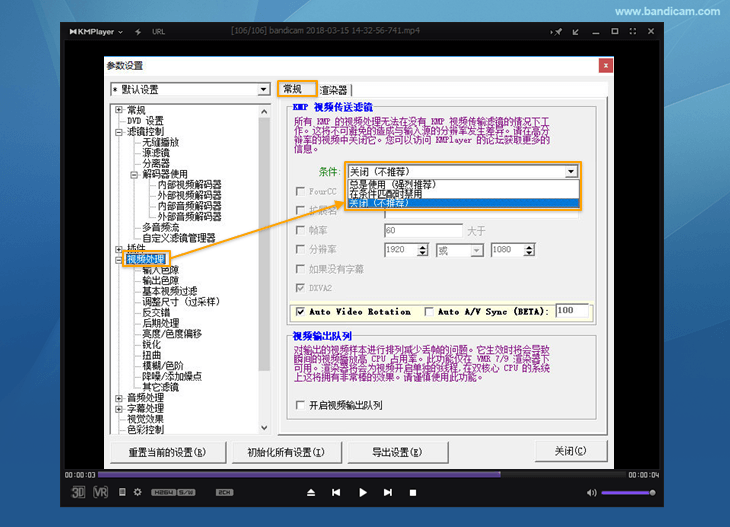Image resolution: width=730 pixels, height=527 pixels.
Task: Collapse the 解码器使用 tree node
Action: coord(134,175)
